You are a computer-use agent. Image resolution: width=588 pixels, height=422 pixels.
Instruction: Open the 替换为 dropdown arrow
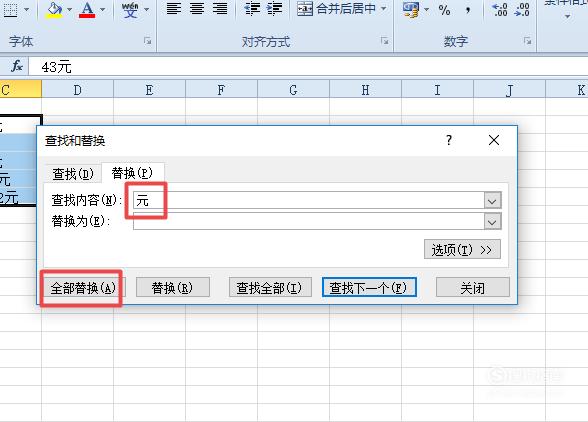click(x=492, y=222)
